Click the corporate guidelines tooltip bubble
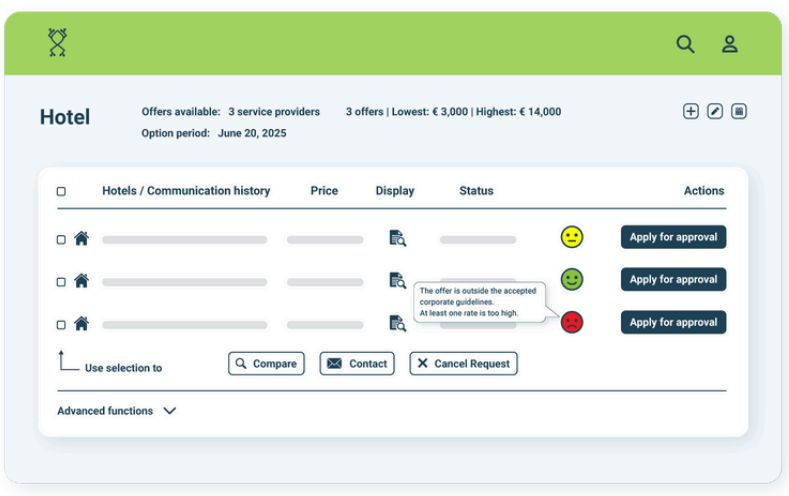This screenshot has width=789, height=496. [480, 302]
